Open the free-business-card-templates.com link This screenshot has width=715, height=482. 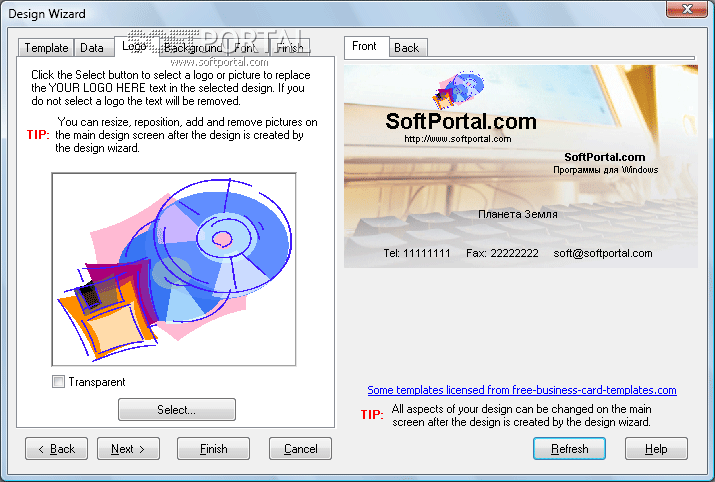[522, 390]
